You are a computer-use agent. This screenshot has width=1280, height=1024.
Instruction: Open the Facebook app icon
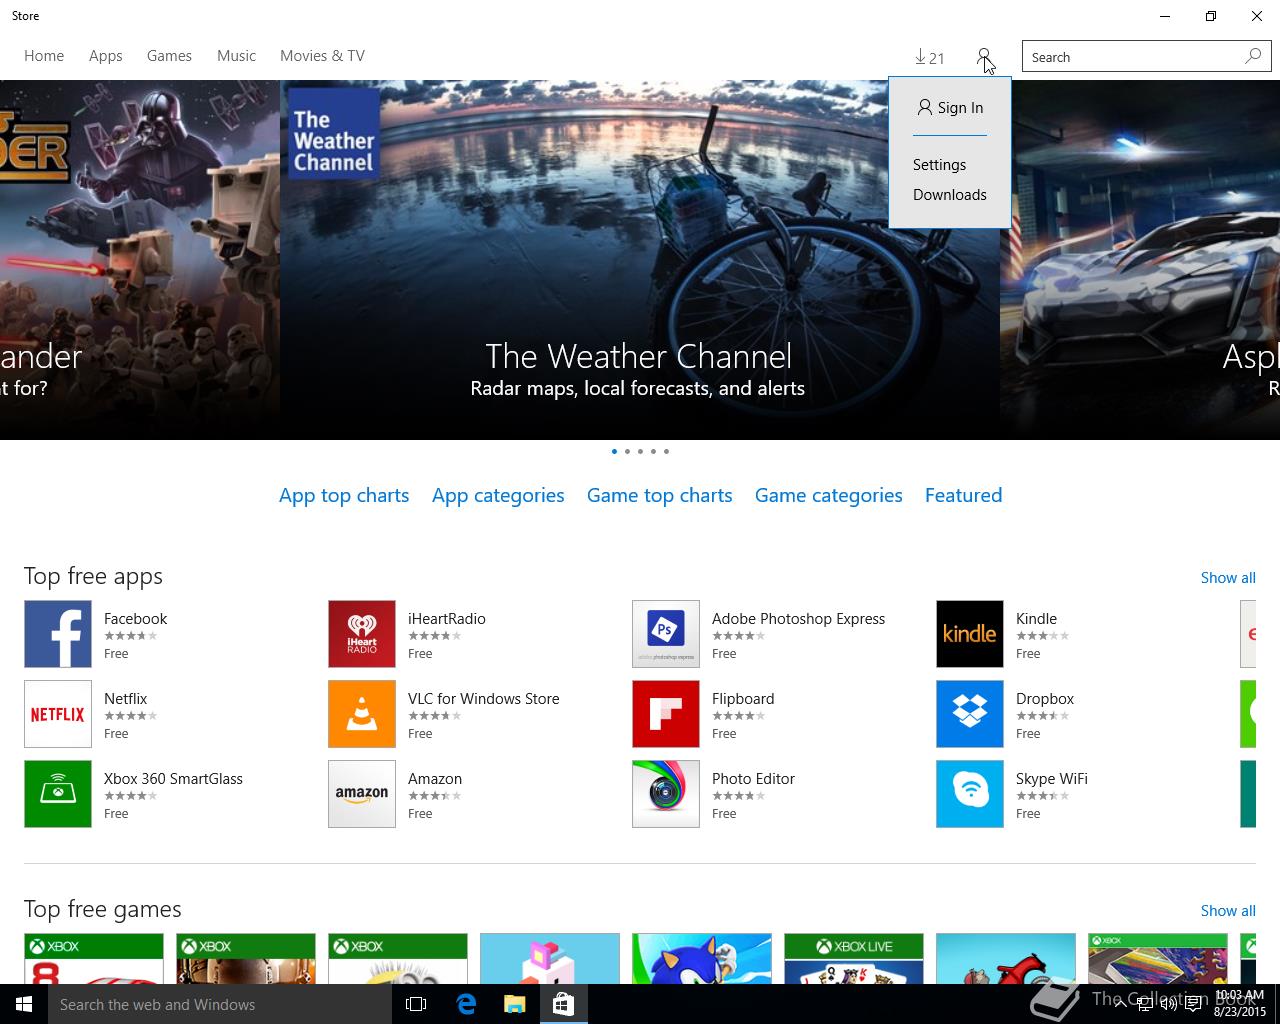[58, 634]
